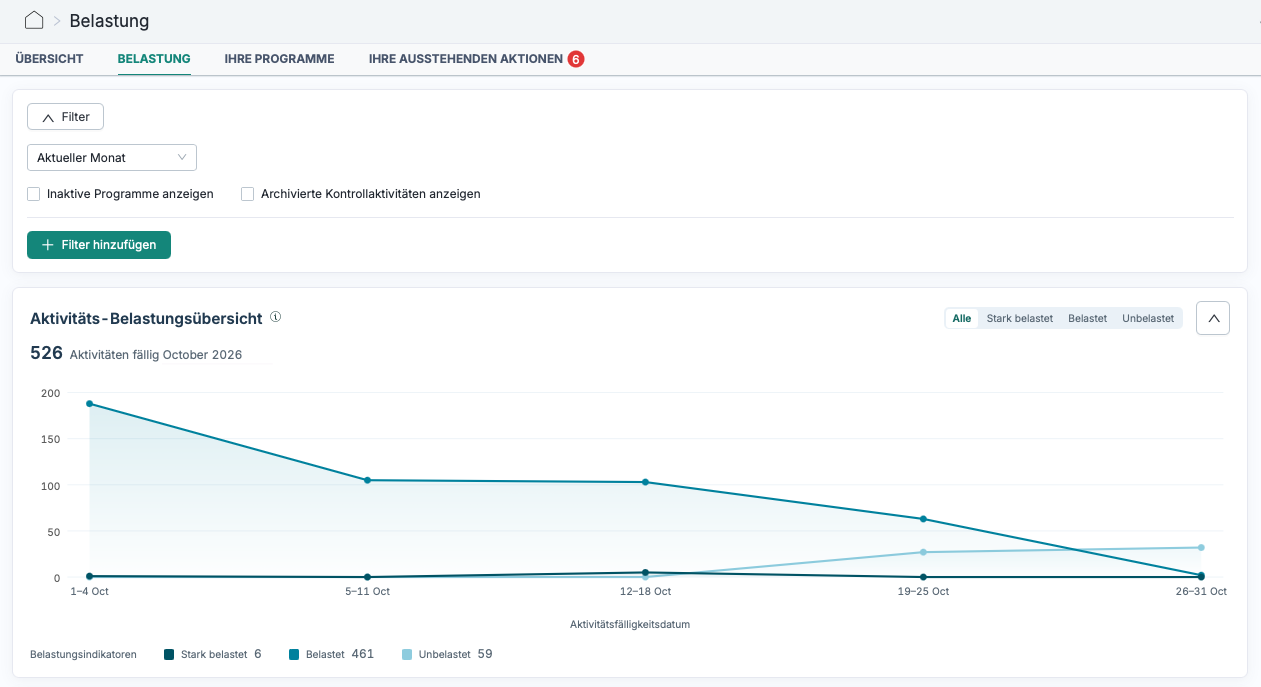Filter chart to Unbelastet activities

tap(1148, 318)
